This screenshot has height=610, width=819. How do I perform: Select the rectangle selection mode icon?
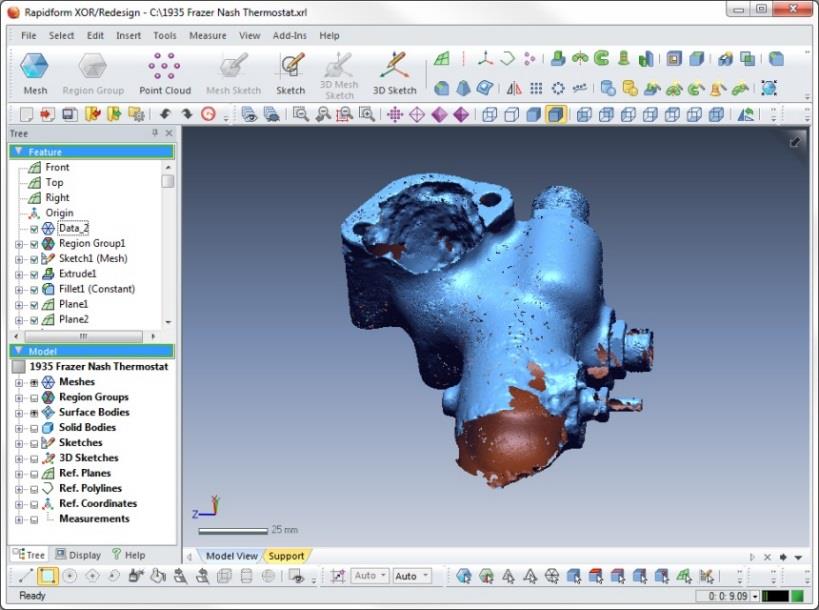point(48,576)
